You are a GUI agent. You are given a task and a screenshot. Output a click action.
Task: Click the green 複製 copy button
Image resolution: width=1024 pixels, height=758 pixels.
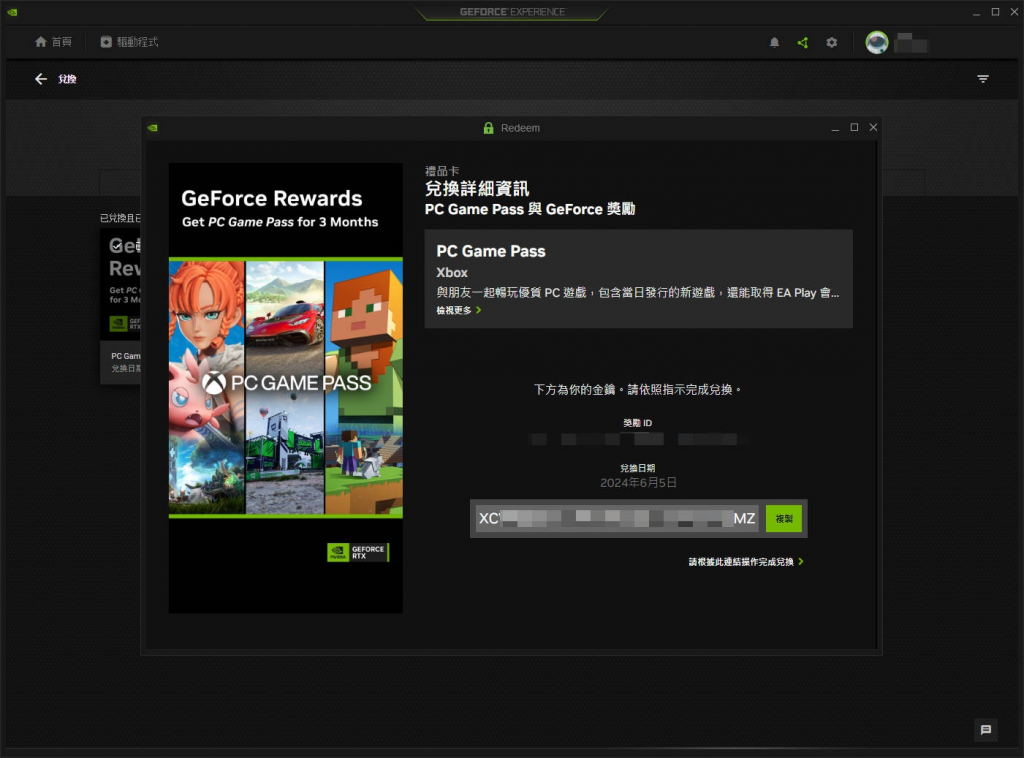784,518
